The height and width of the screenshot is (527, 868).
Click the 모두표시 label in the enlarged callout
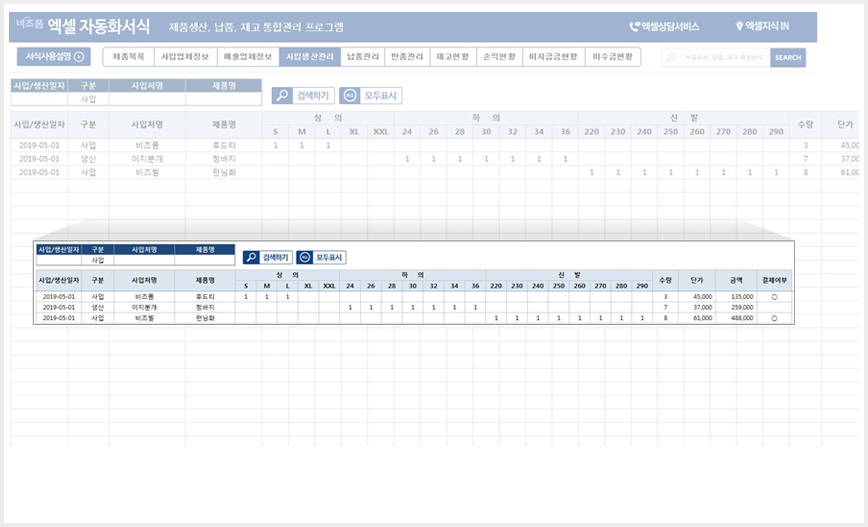[329, 257]
